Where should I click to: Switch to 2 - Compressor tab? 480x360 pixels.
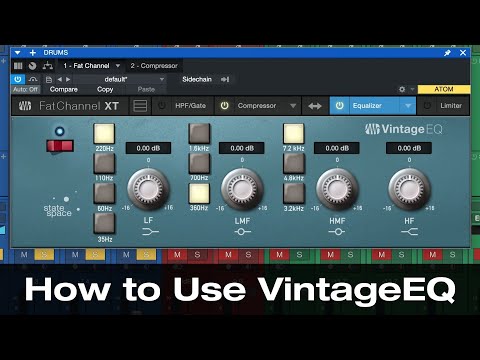pyautogui.click(x=154, y=66)
